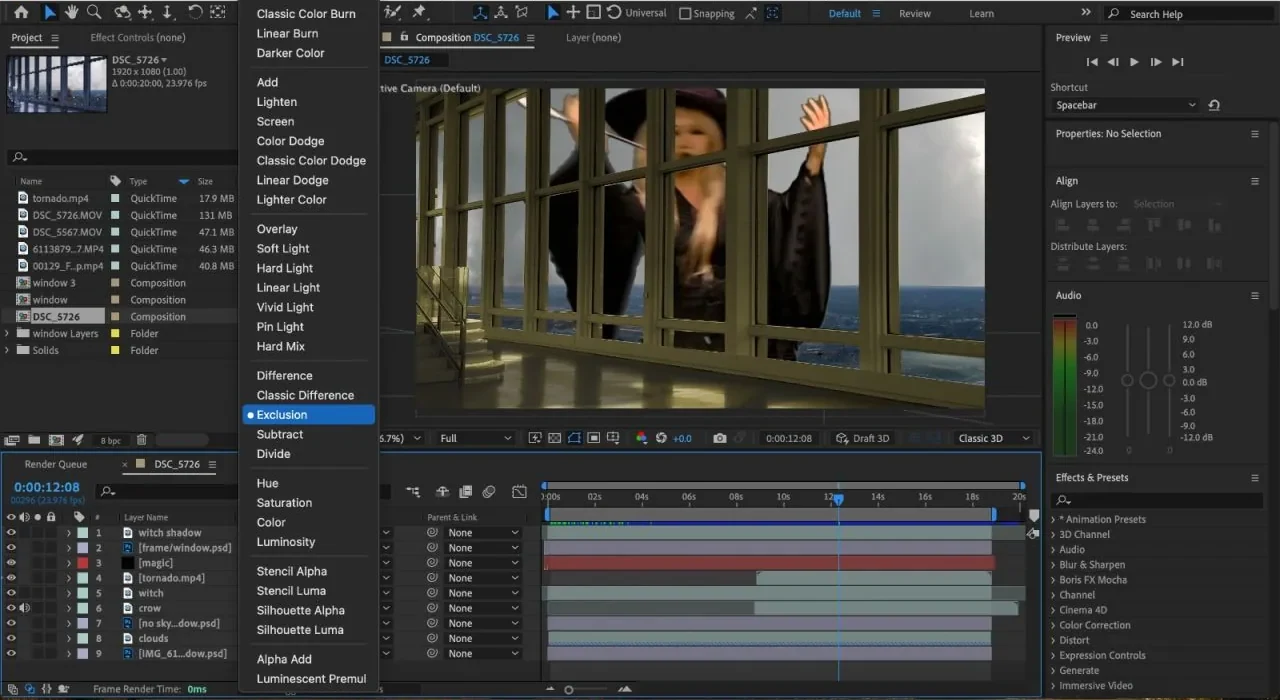The image size is (1280, 700).
Task: Hide the witch shadow layer
Action: pos(12,533)
